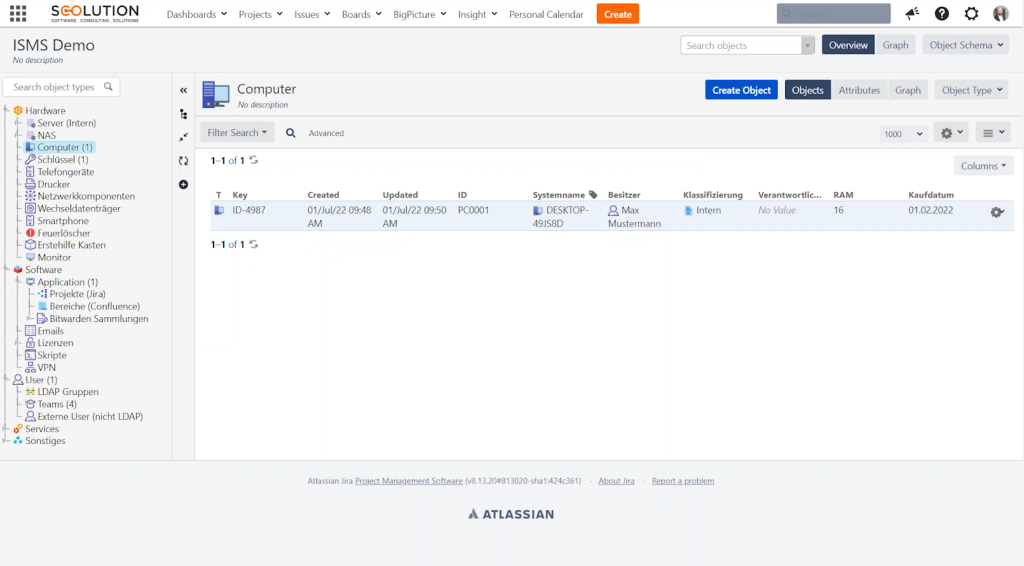
Task: Open the Computer Graph tab
Action: (x=908, y=90)
